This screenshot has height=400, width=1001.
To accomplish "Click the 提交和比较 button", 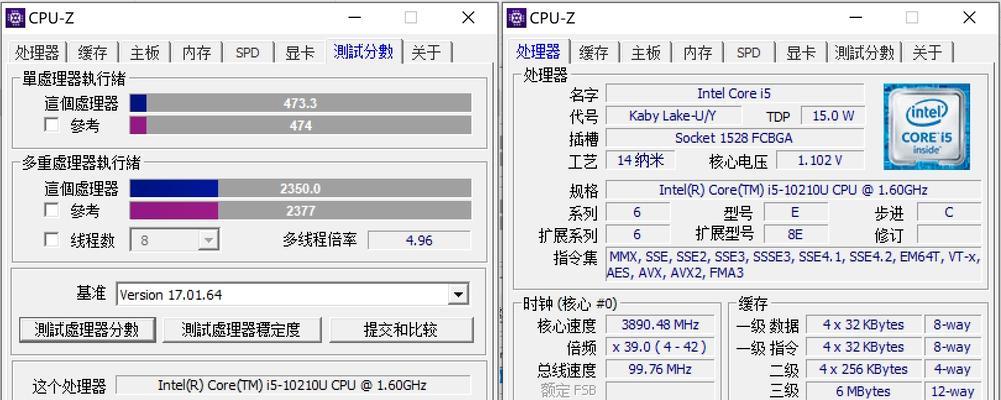I will [x=401, y=330].
